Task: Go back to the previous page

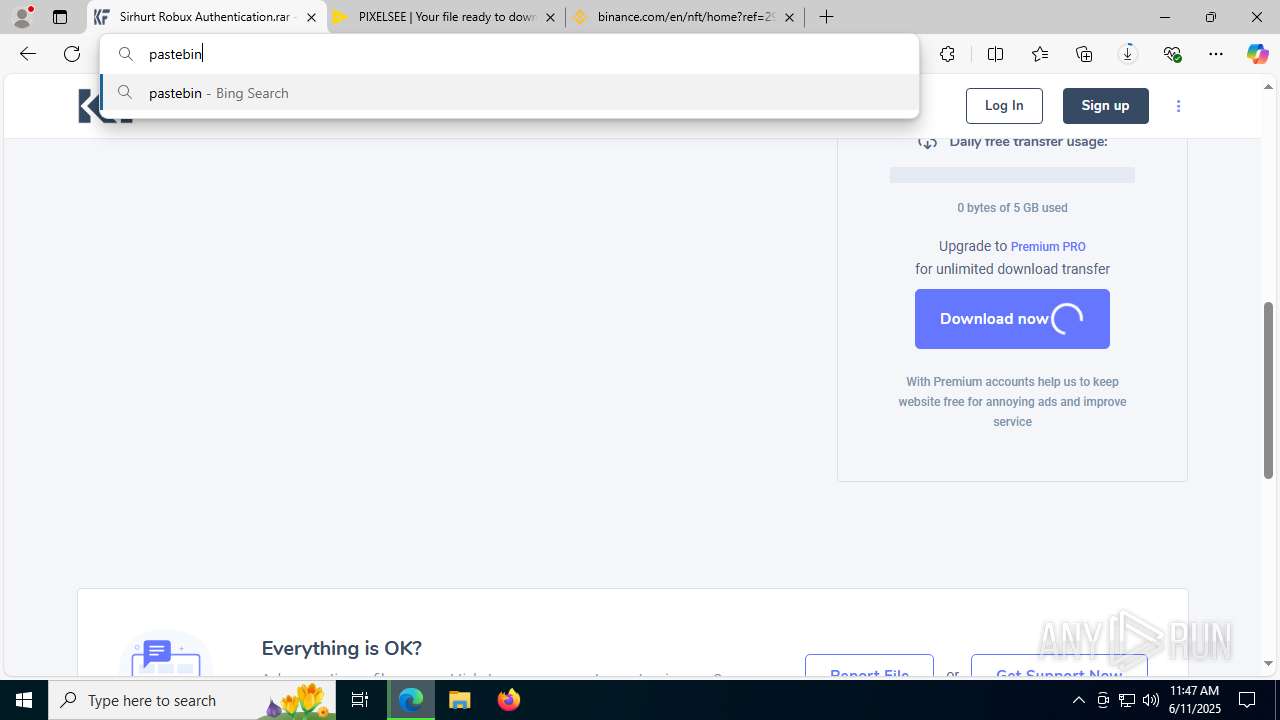Action: point(28,54)
